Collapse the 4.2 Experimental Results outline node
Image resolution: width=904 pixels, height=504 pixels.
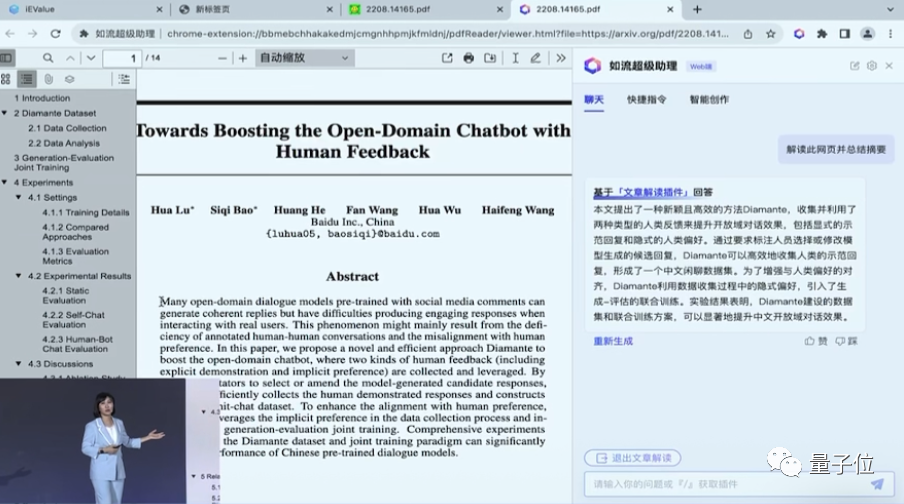[x=19, y=275]
